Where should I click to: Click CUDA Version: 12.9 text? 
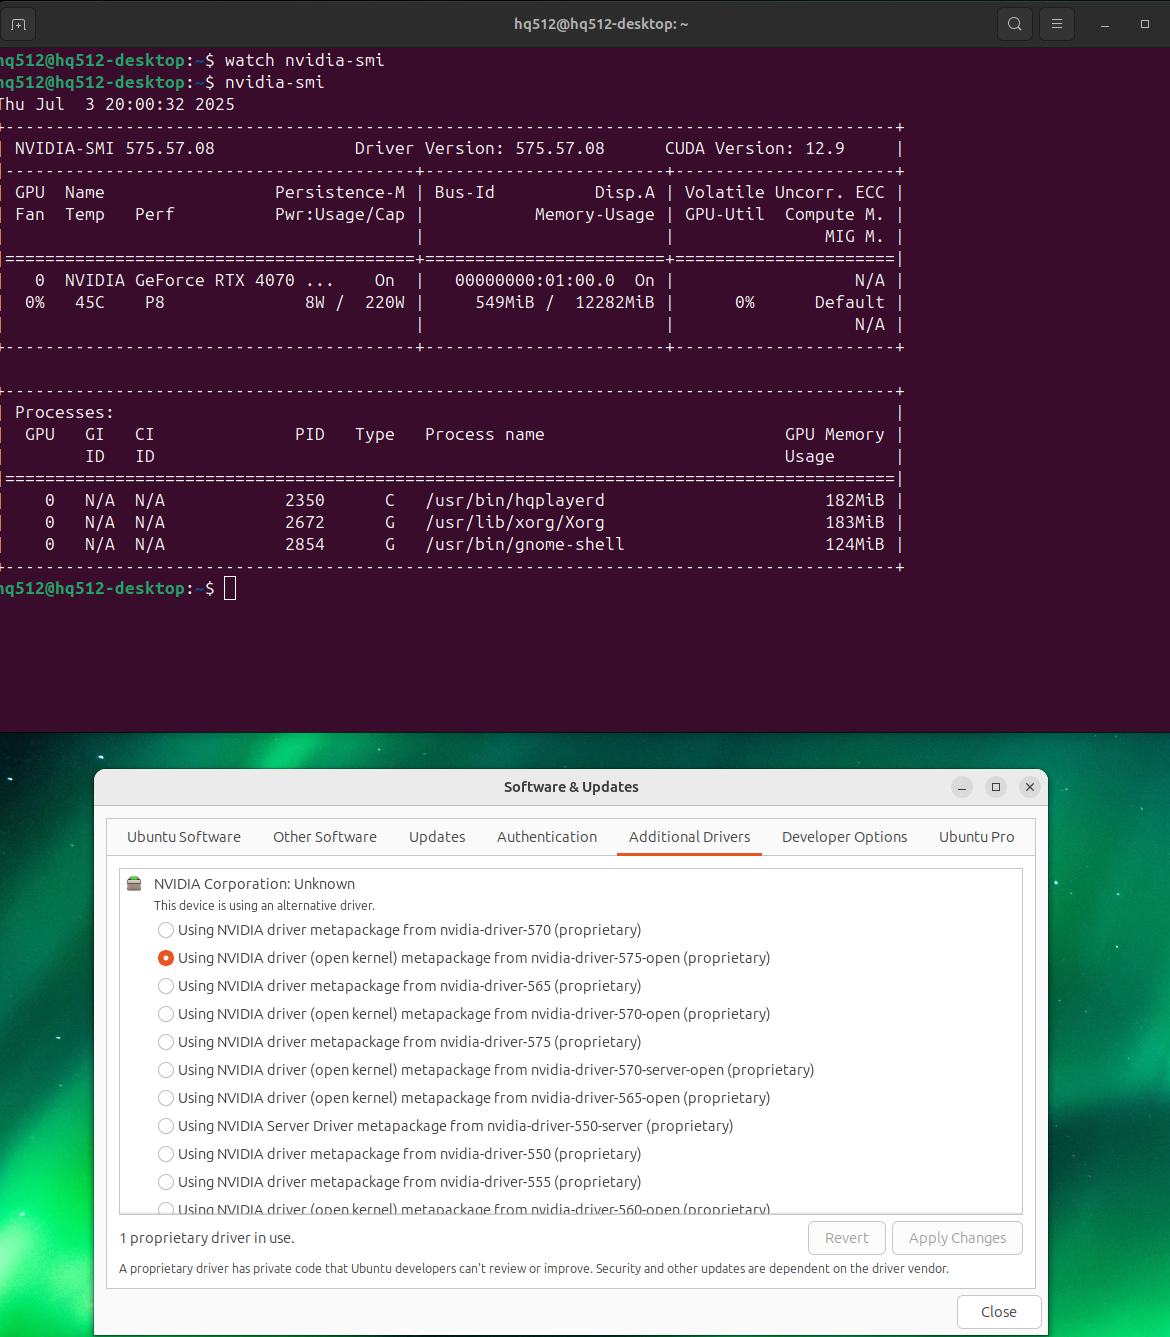click(755, 148)
